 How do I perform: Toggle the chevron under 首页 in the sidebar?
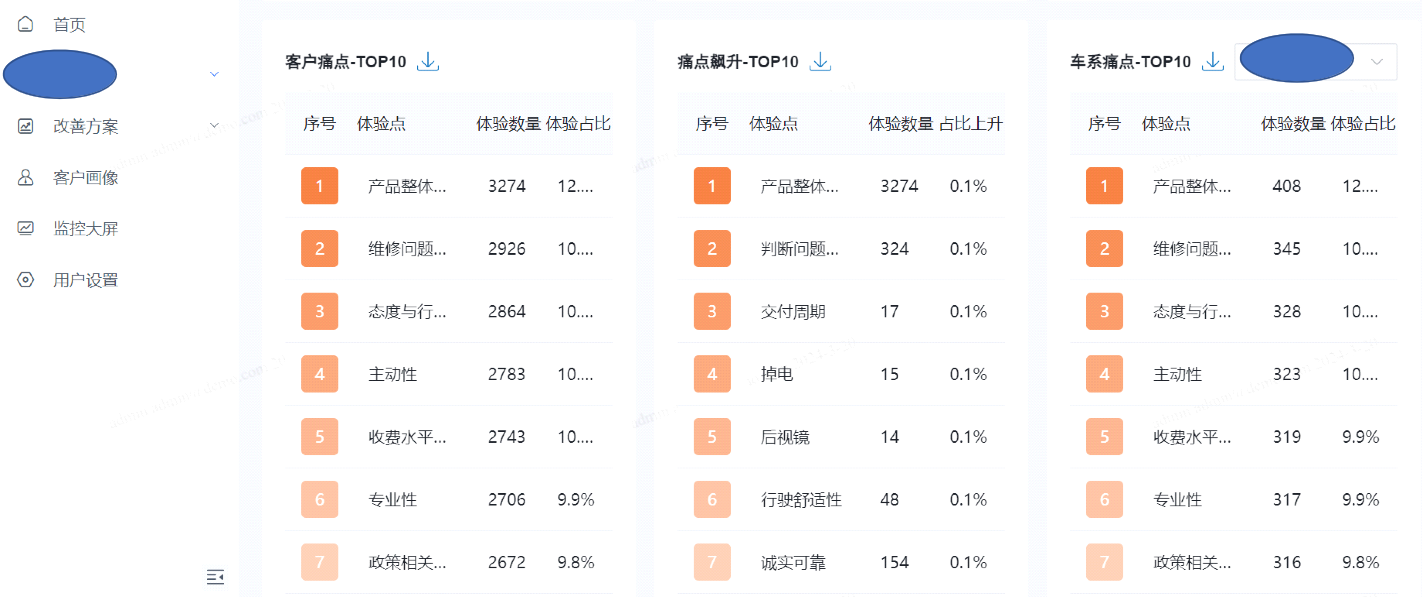[214, 75]
